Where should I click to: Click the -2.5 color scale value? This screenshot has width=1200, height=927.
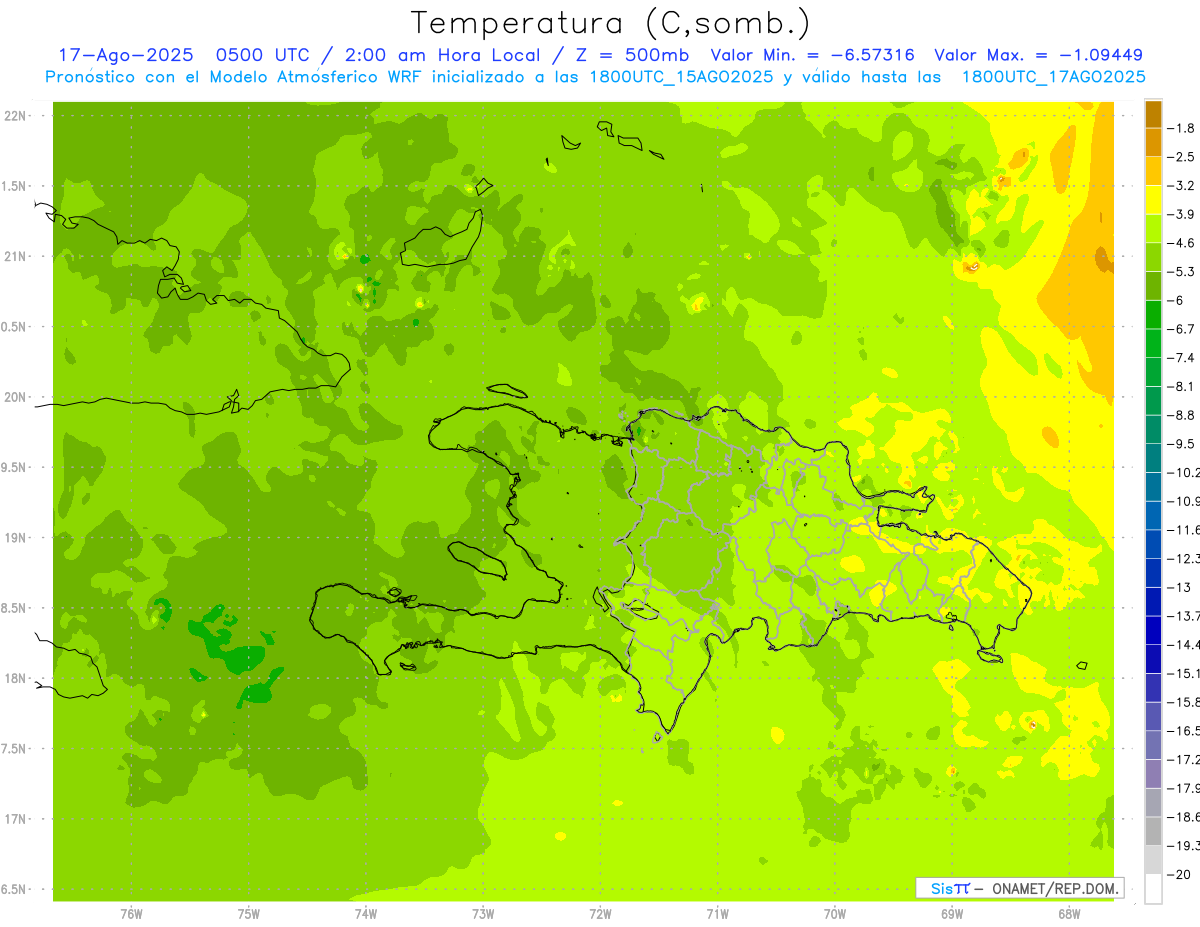(x=1182, y=157)
